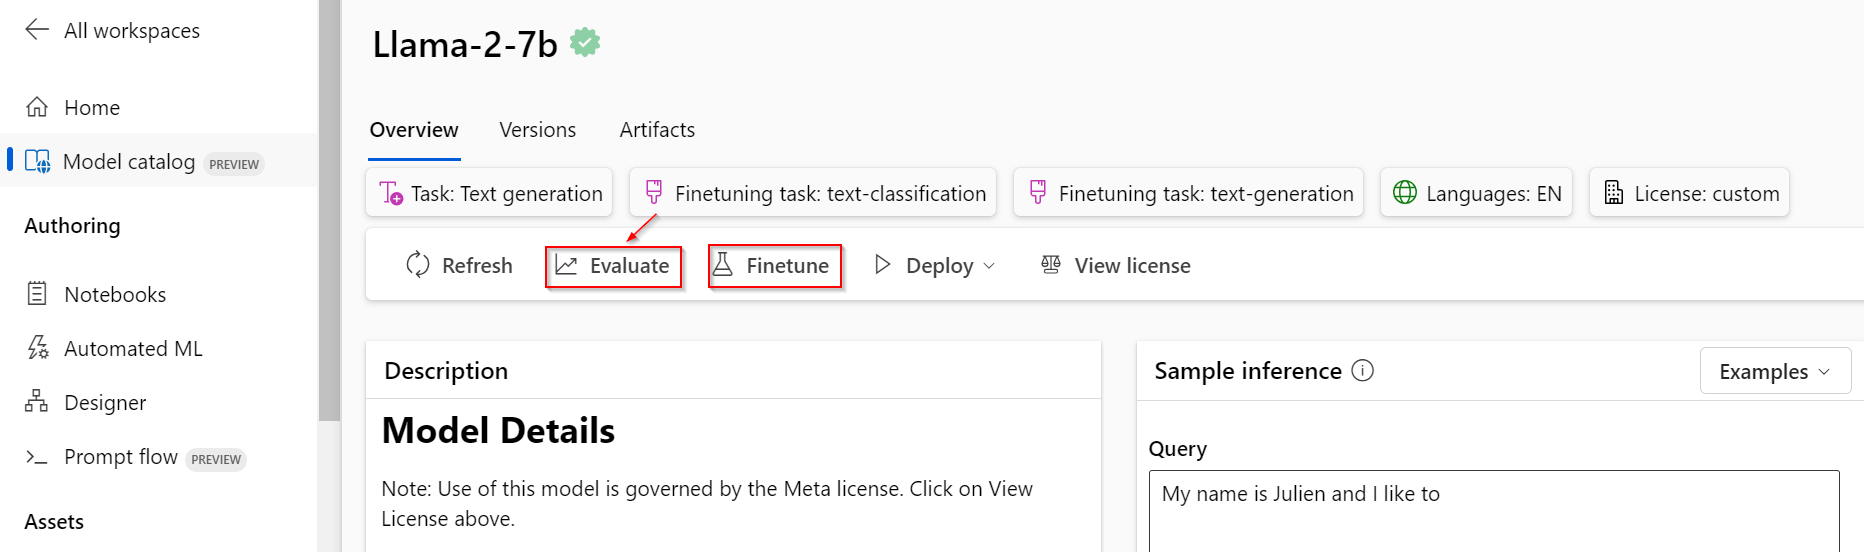Screen dimensions: 1864x552
Task: Click the Automated ML lightning icon
Action: (x=37, y=348)
